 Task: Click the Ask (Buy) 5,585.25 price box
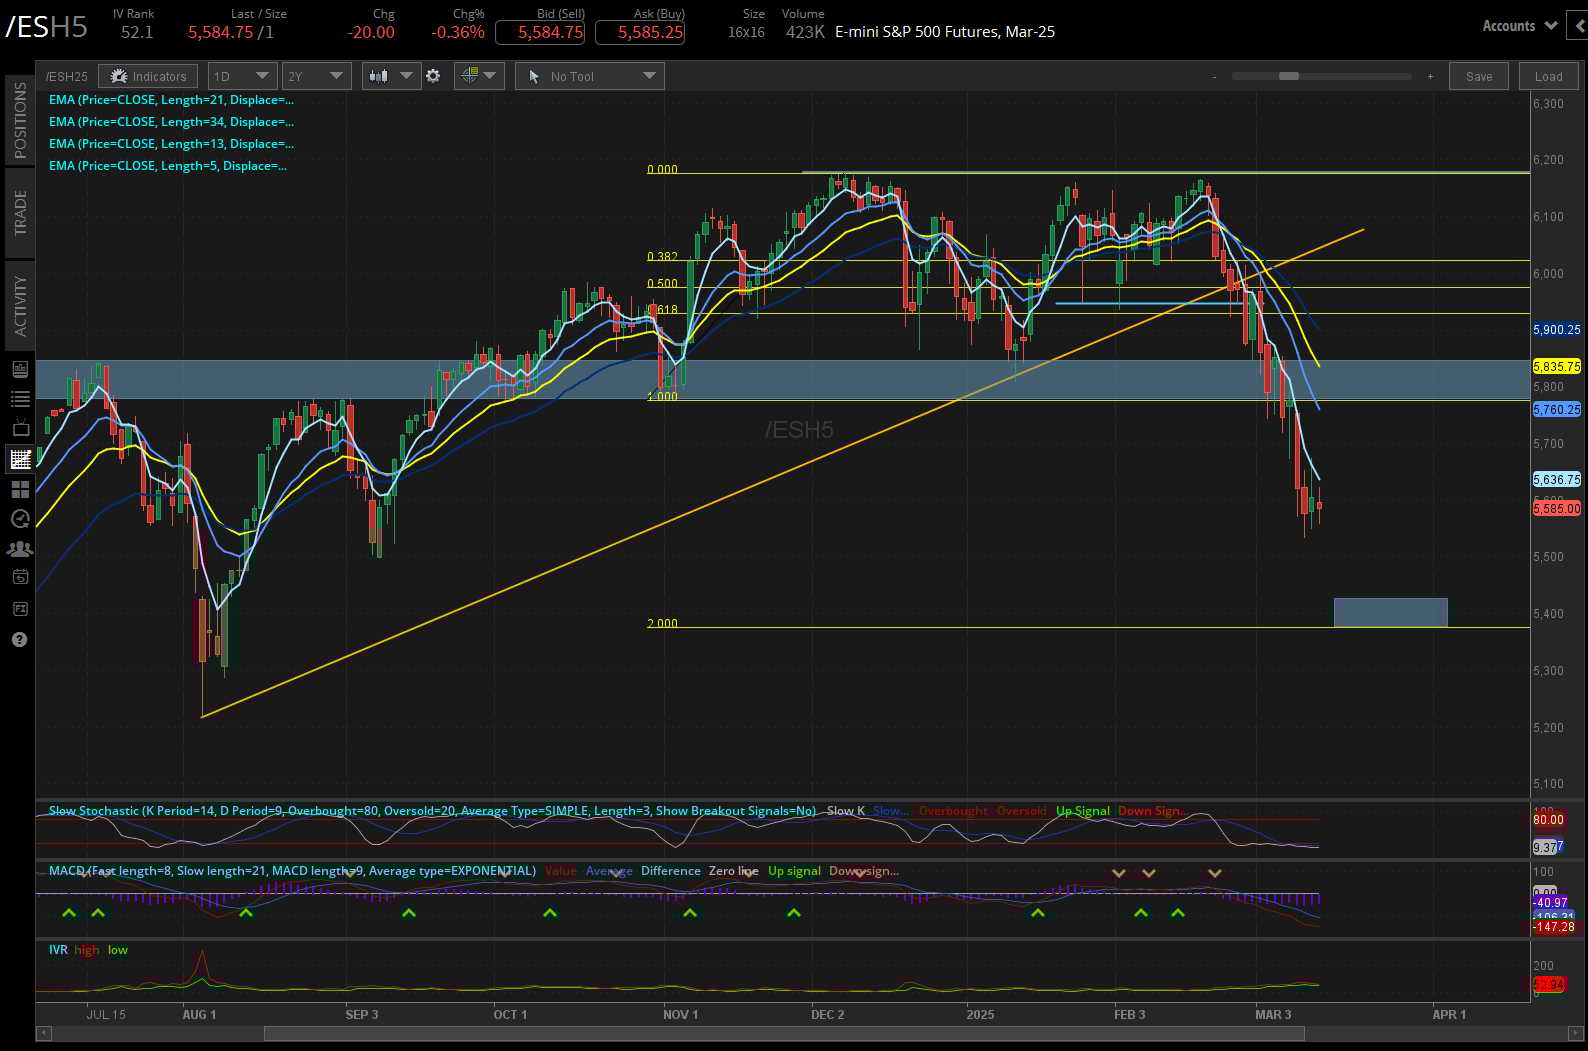640,32
